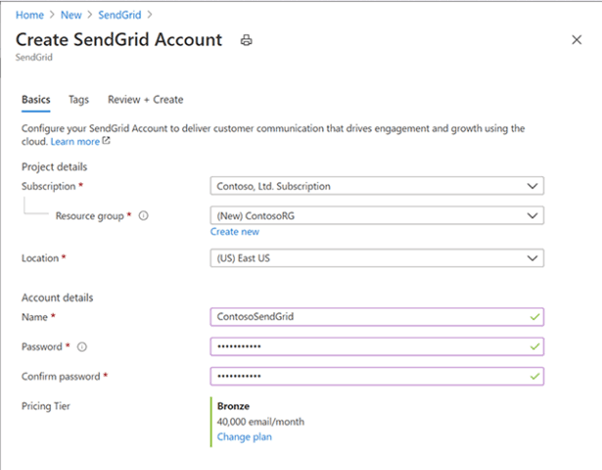602x470 pixels.
Task: Click the Resource group info icon
Action: pyautogui.click(x=144, y=216)
